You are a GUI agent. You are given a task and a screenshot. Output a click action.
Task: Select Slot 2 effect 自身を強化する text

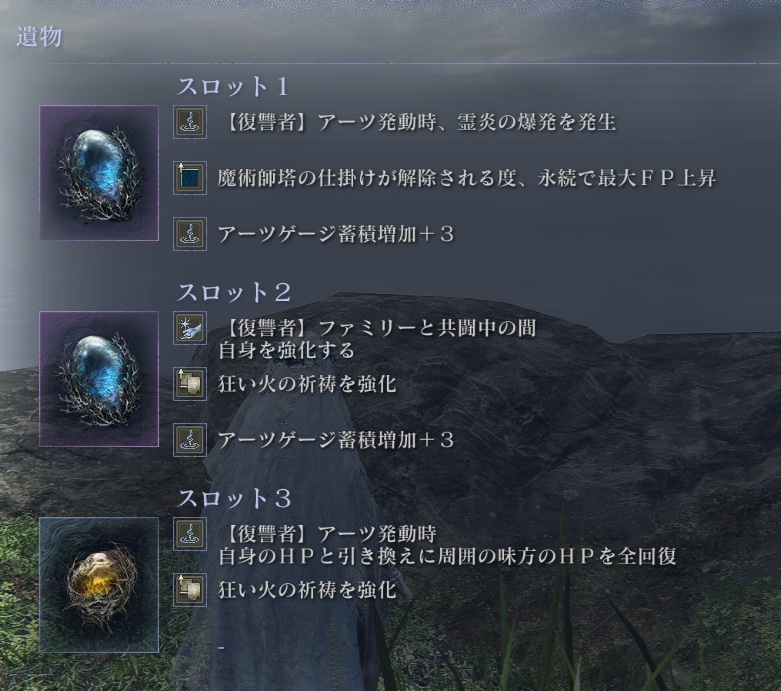point(286,350)
